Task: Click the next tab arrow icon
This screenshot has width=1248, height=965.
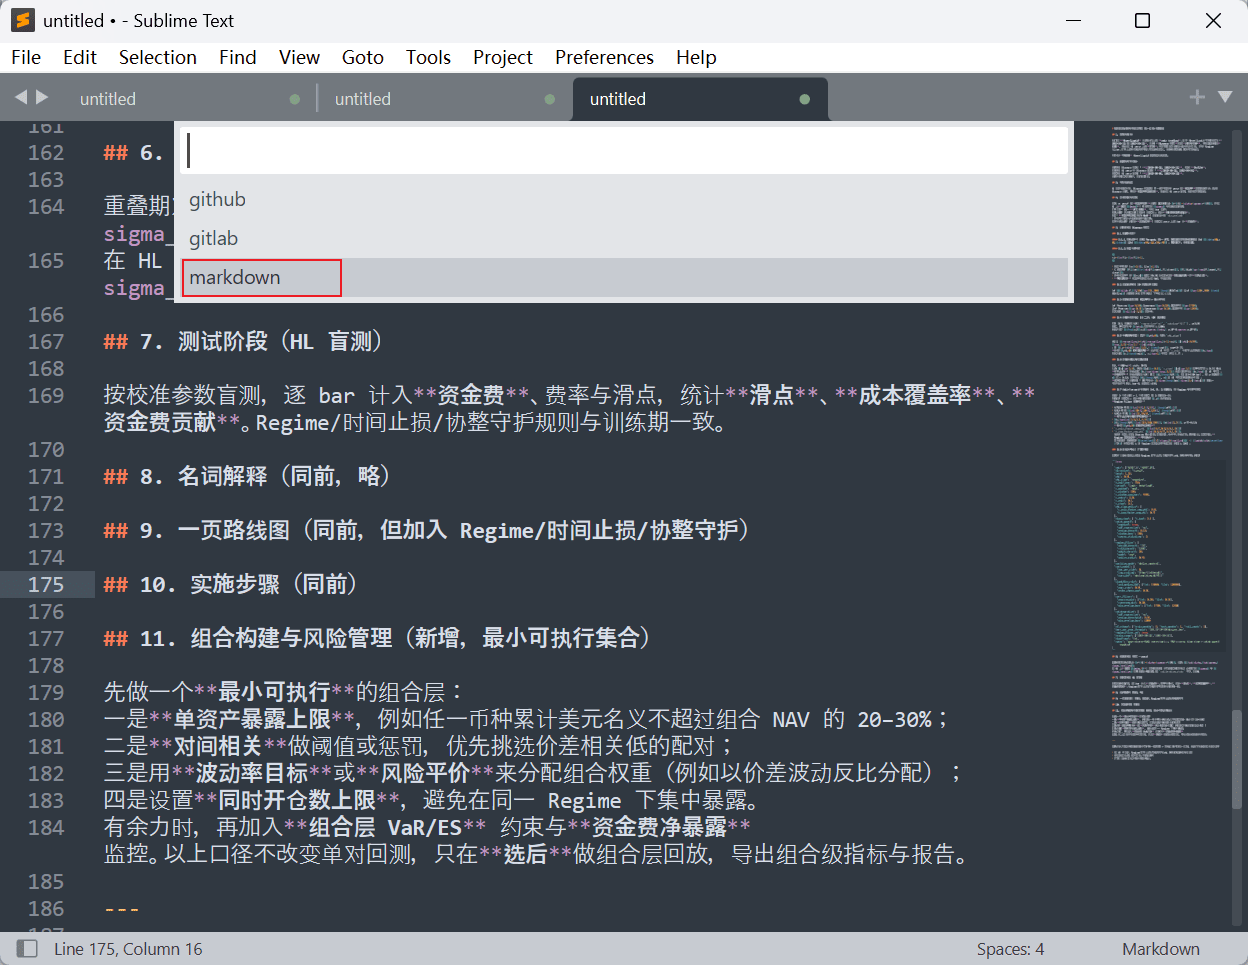Action: [42, 97]
